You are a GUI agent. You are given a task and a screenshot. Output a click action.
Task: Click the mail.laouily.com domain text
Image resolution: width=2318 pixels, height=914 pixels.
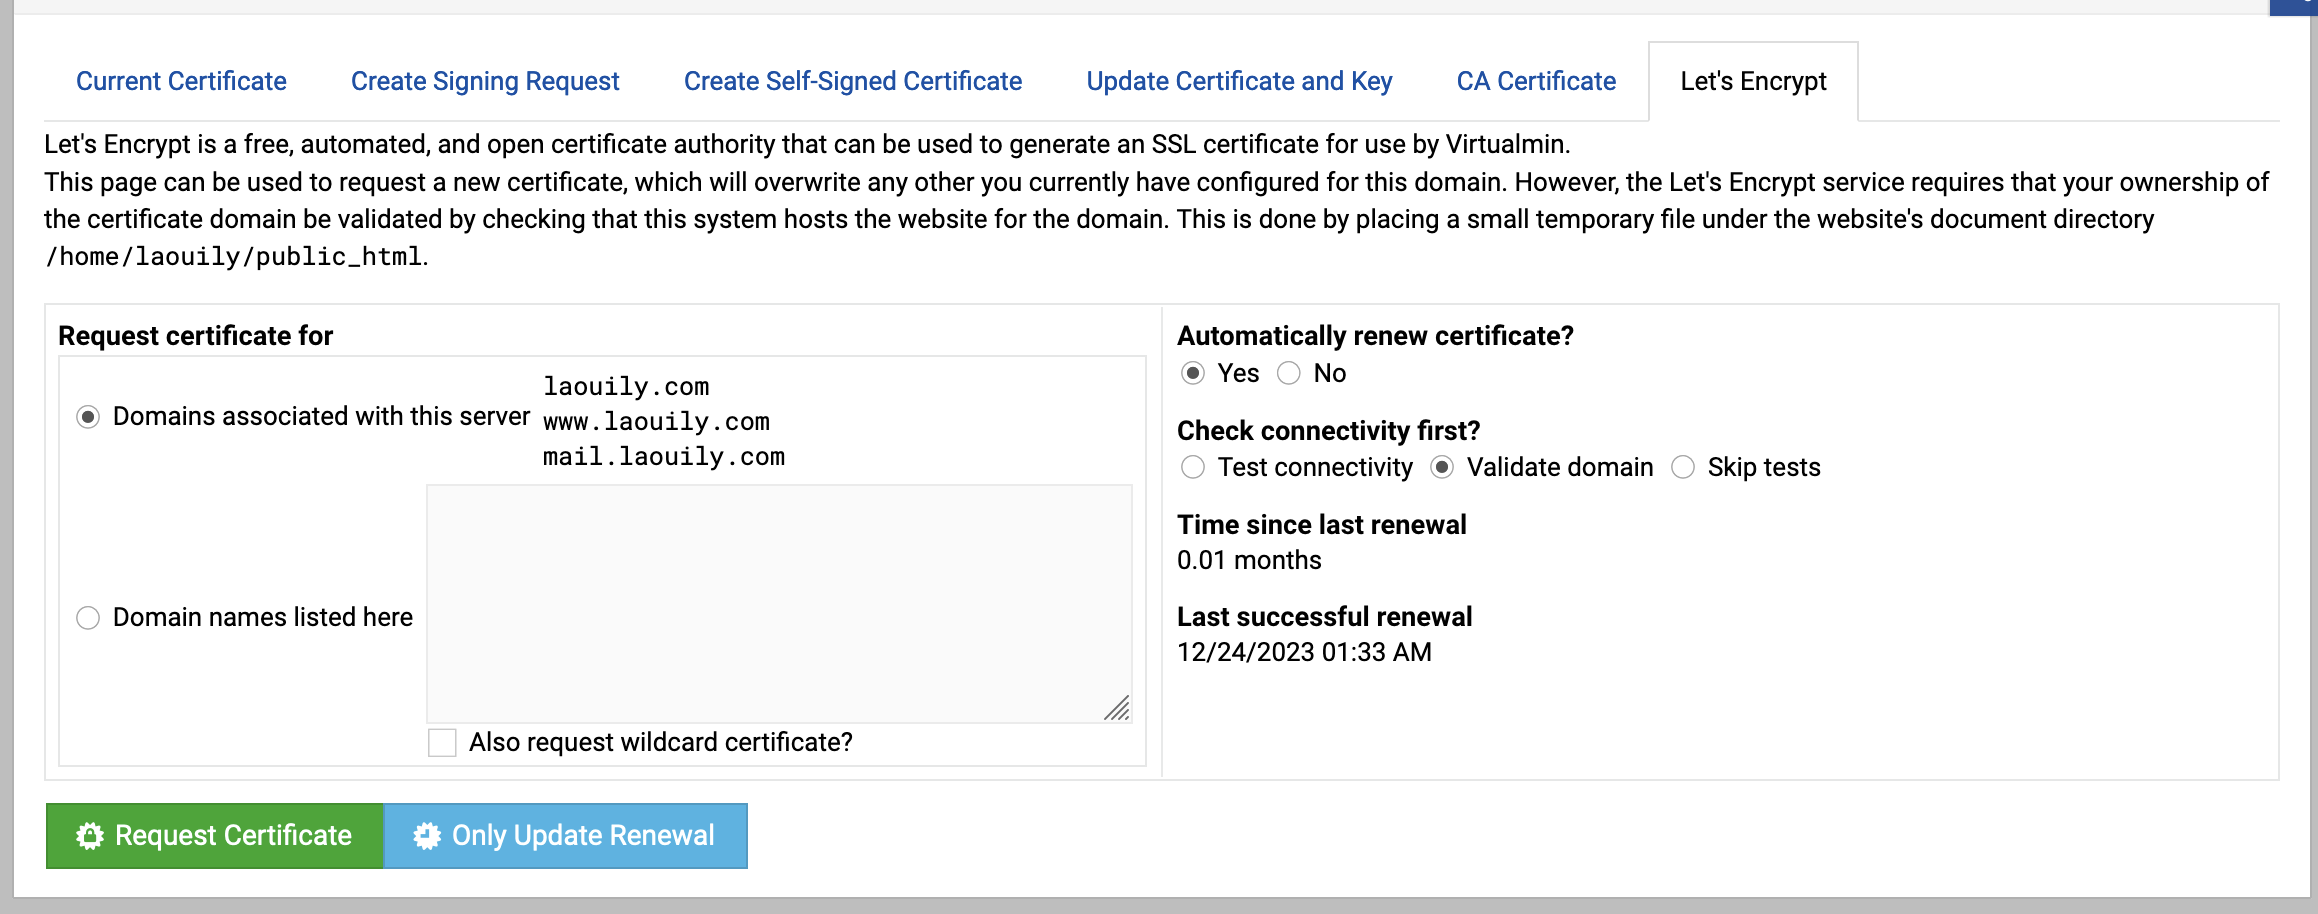pyautogui.click(x=664, y=457)
